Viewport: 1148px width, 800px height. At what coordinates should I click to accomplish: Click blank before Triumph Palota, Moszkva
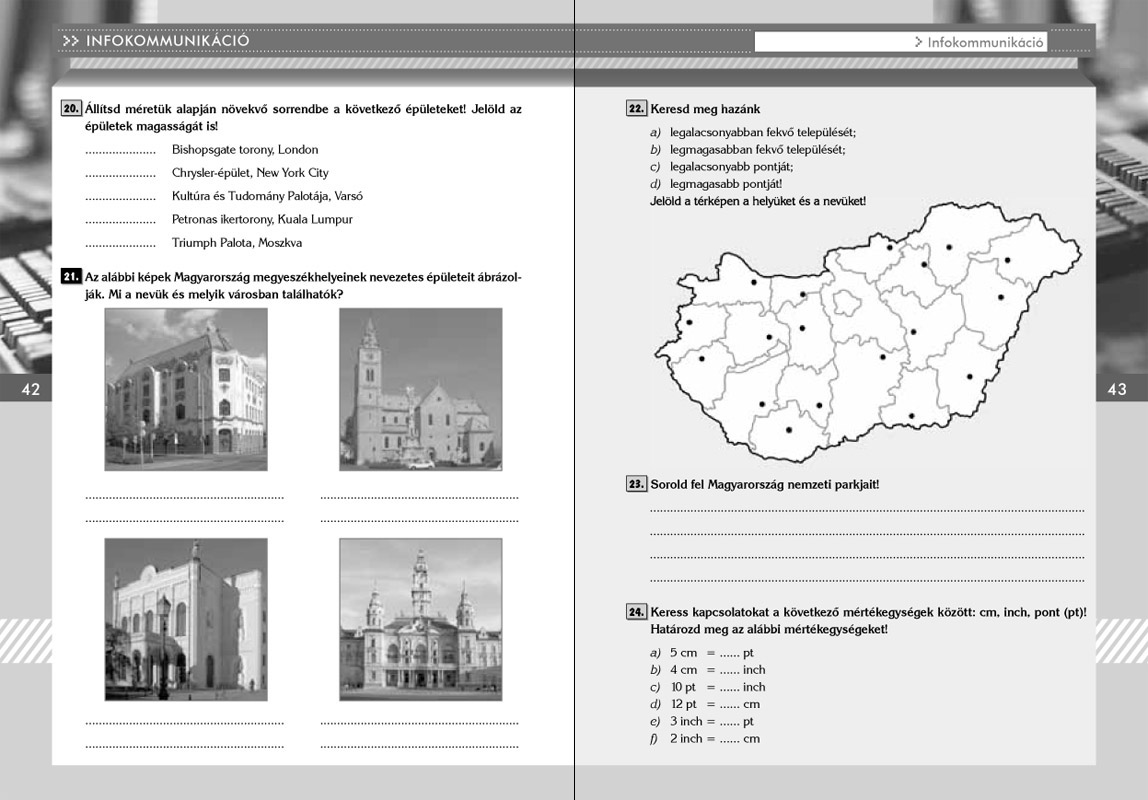(120, 244)
